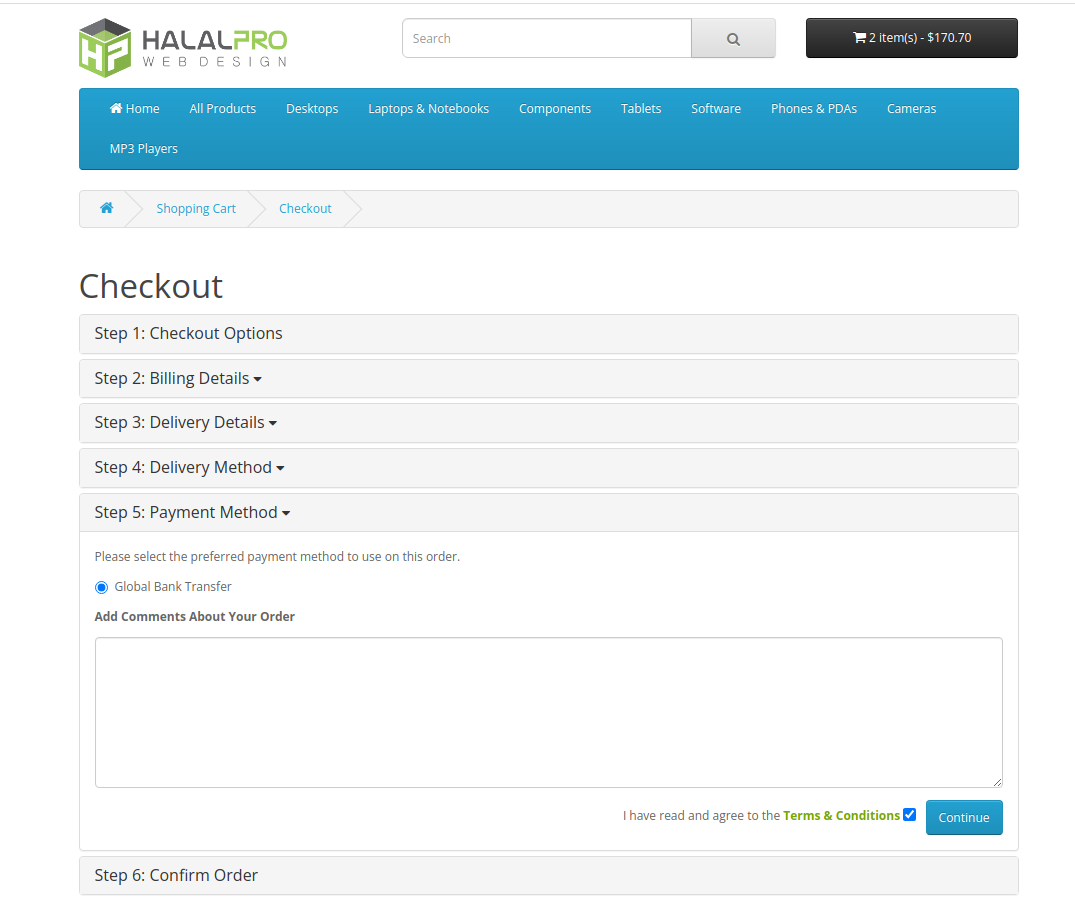Image resolution: width=1075 pixels, height=912 pixels.
Task: Open the Components menu
Action: (555, 108)
